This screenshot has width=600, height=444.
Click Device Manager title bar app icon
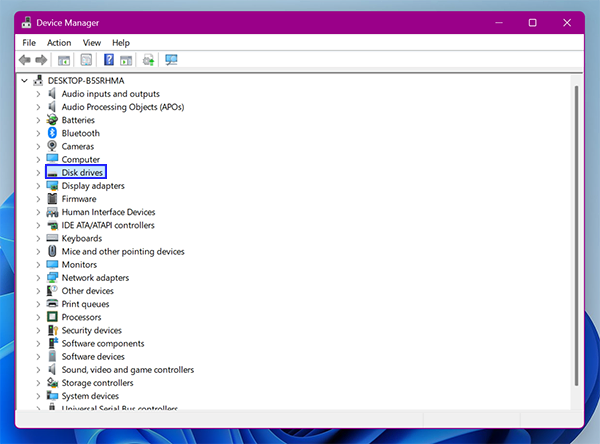26,22
